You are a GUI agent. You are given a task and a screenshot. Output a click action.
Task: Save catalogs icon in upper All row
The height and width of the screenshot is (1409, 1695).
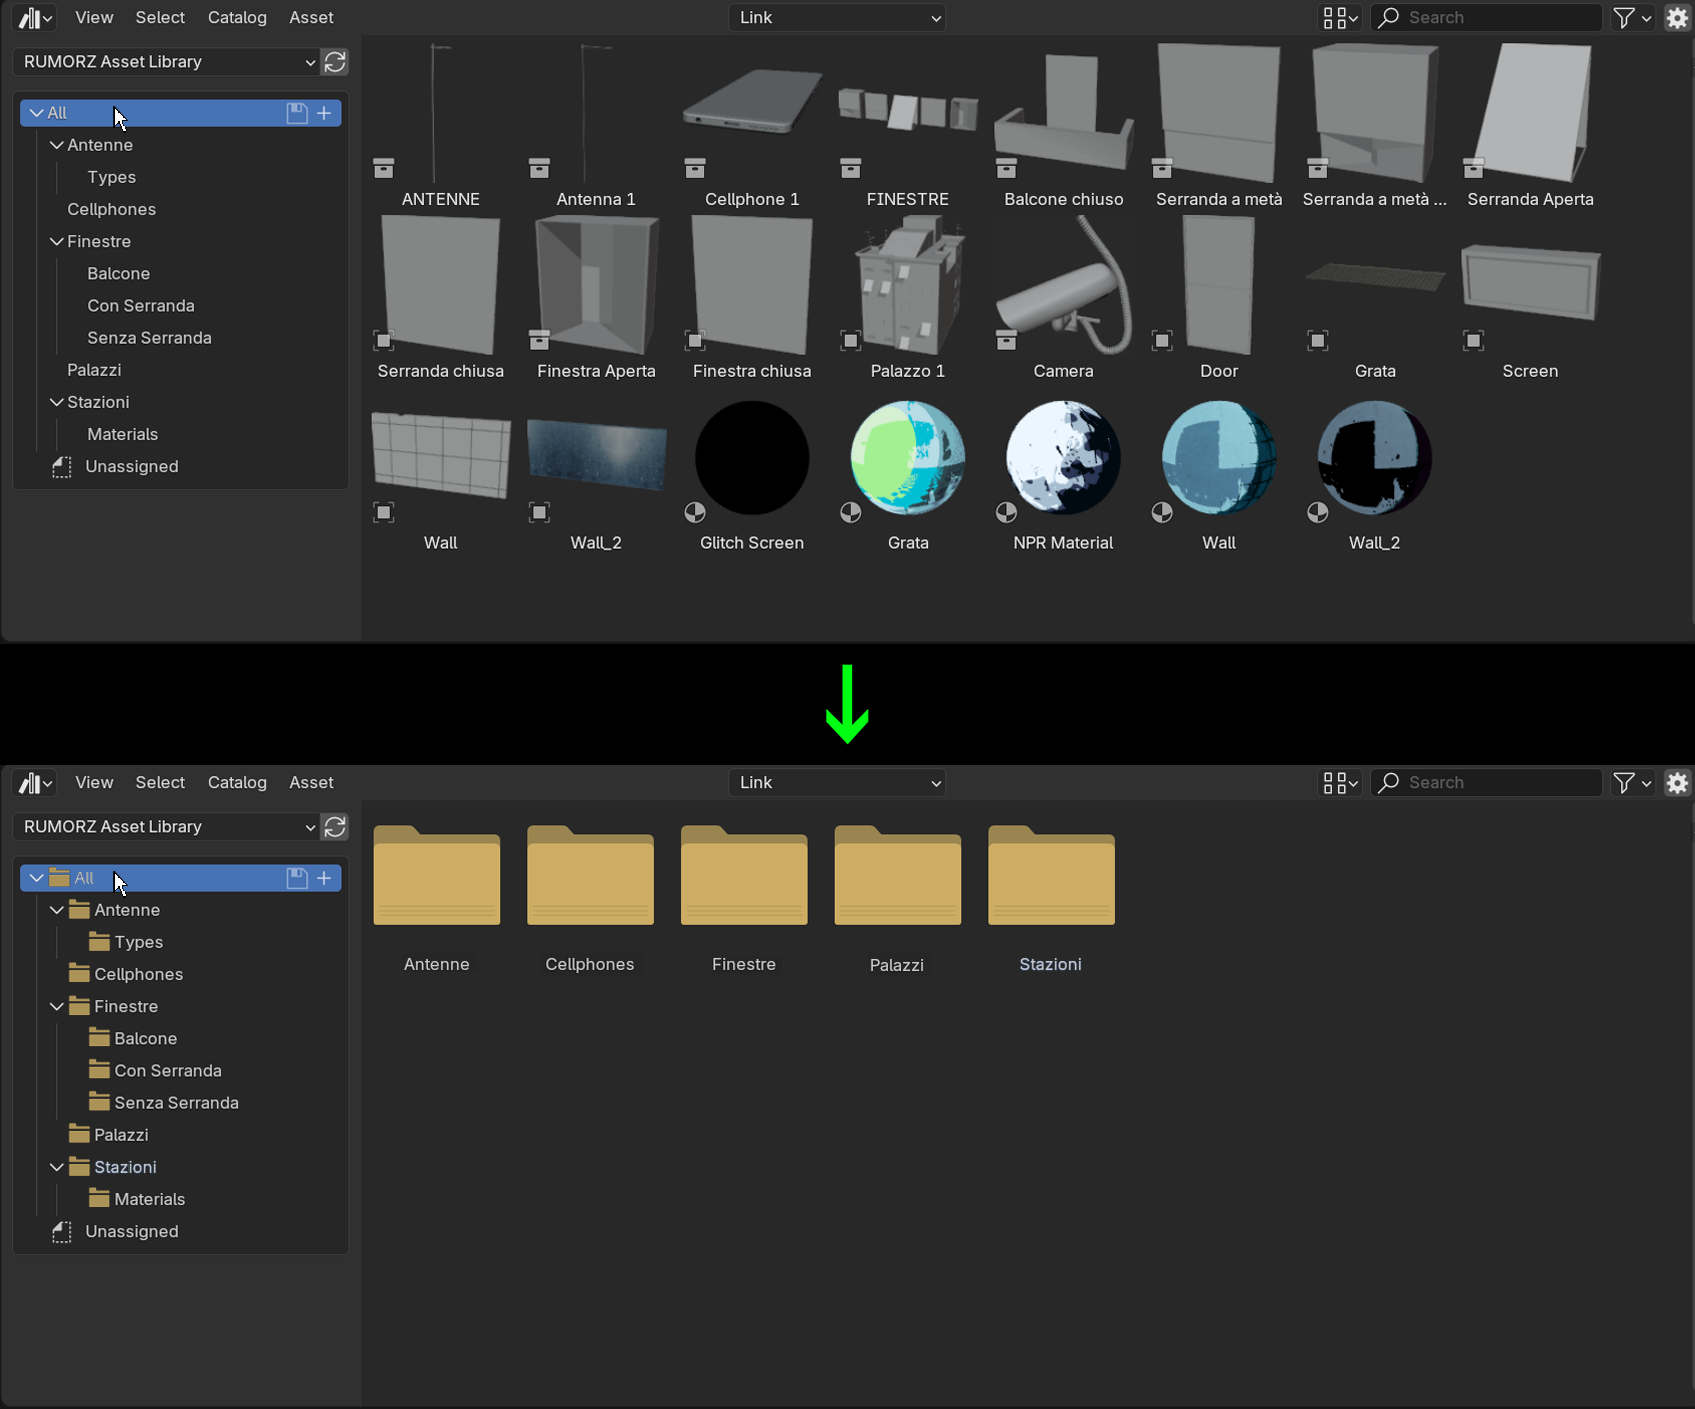click(x=297, y=113)
